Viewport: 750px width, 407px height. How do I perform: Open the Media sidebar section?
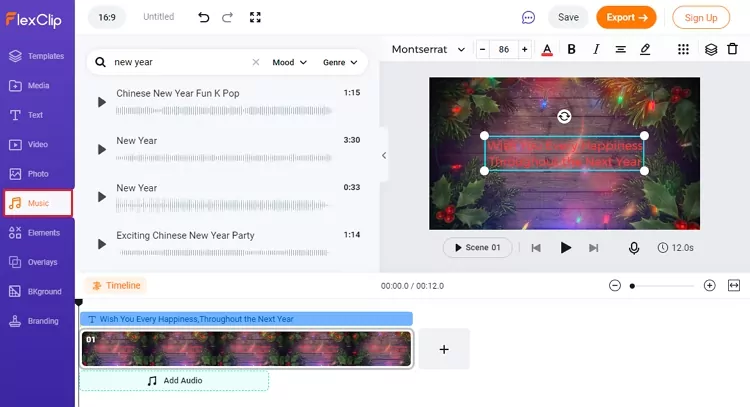click(30, 86)
